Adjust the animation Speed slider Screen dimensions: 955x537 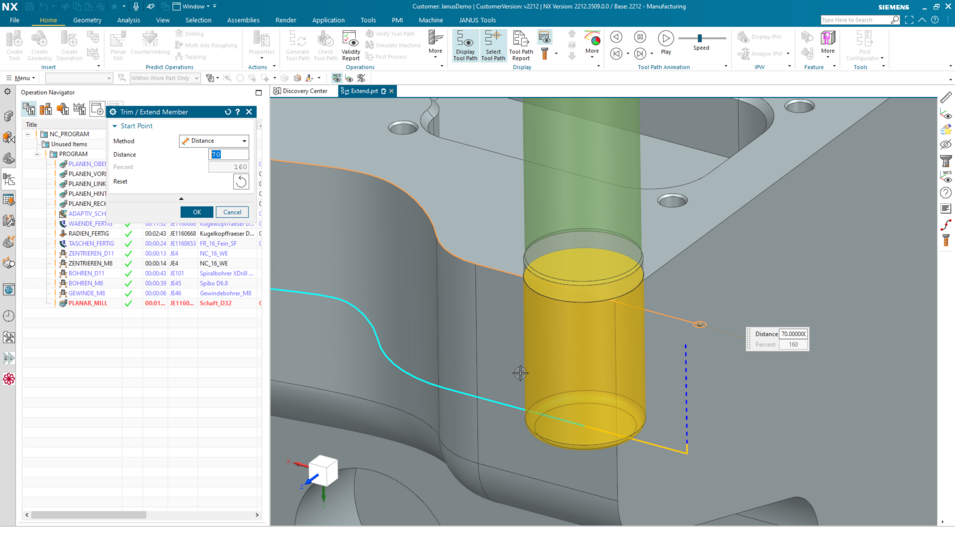700,38
